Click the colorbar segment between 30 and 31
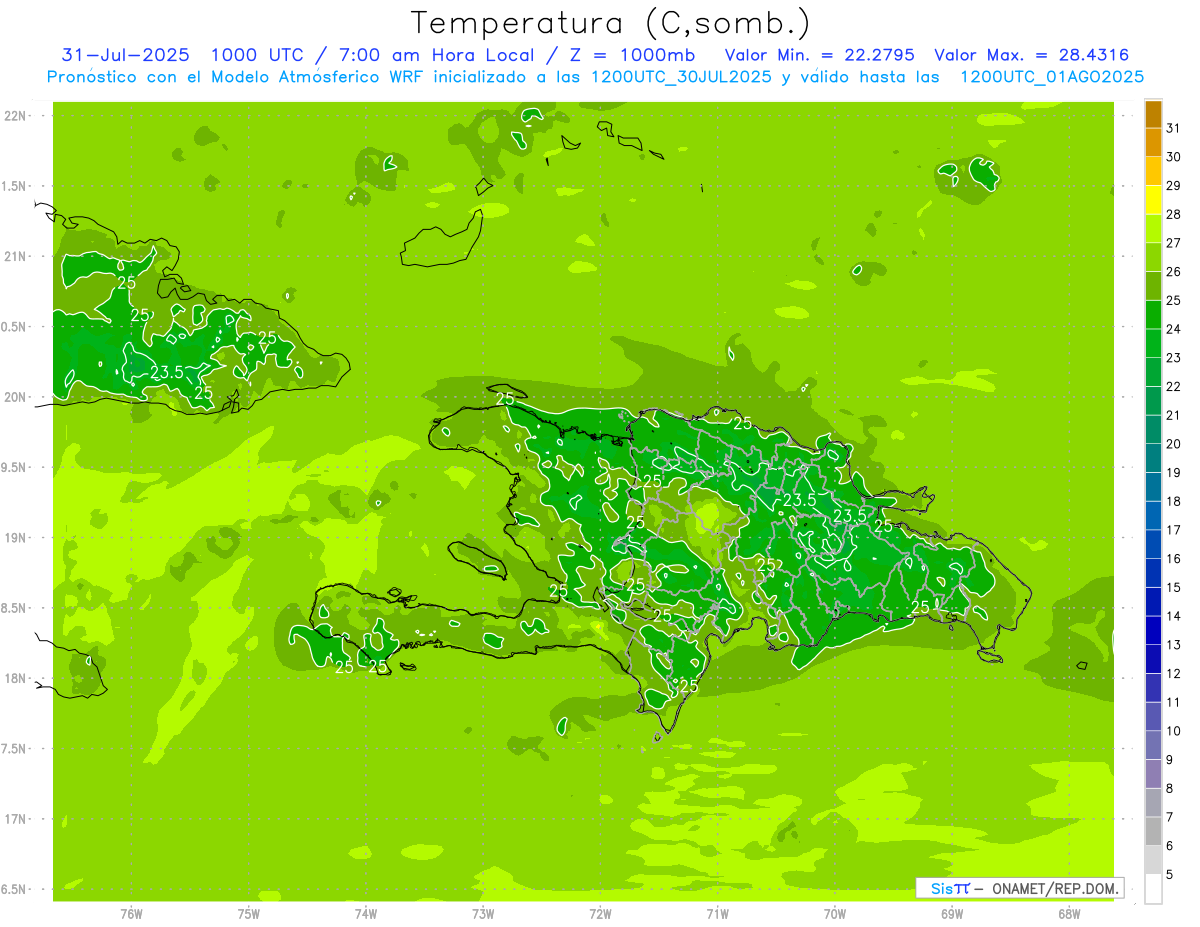 [1153, 142]
